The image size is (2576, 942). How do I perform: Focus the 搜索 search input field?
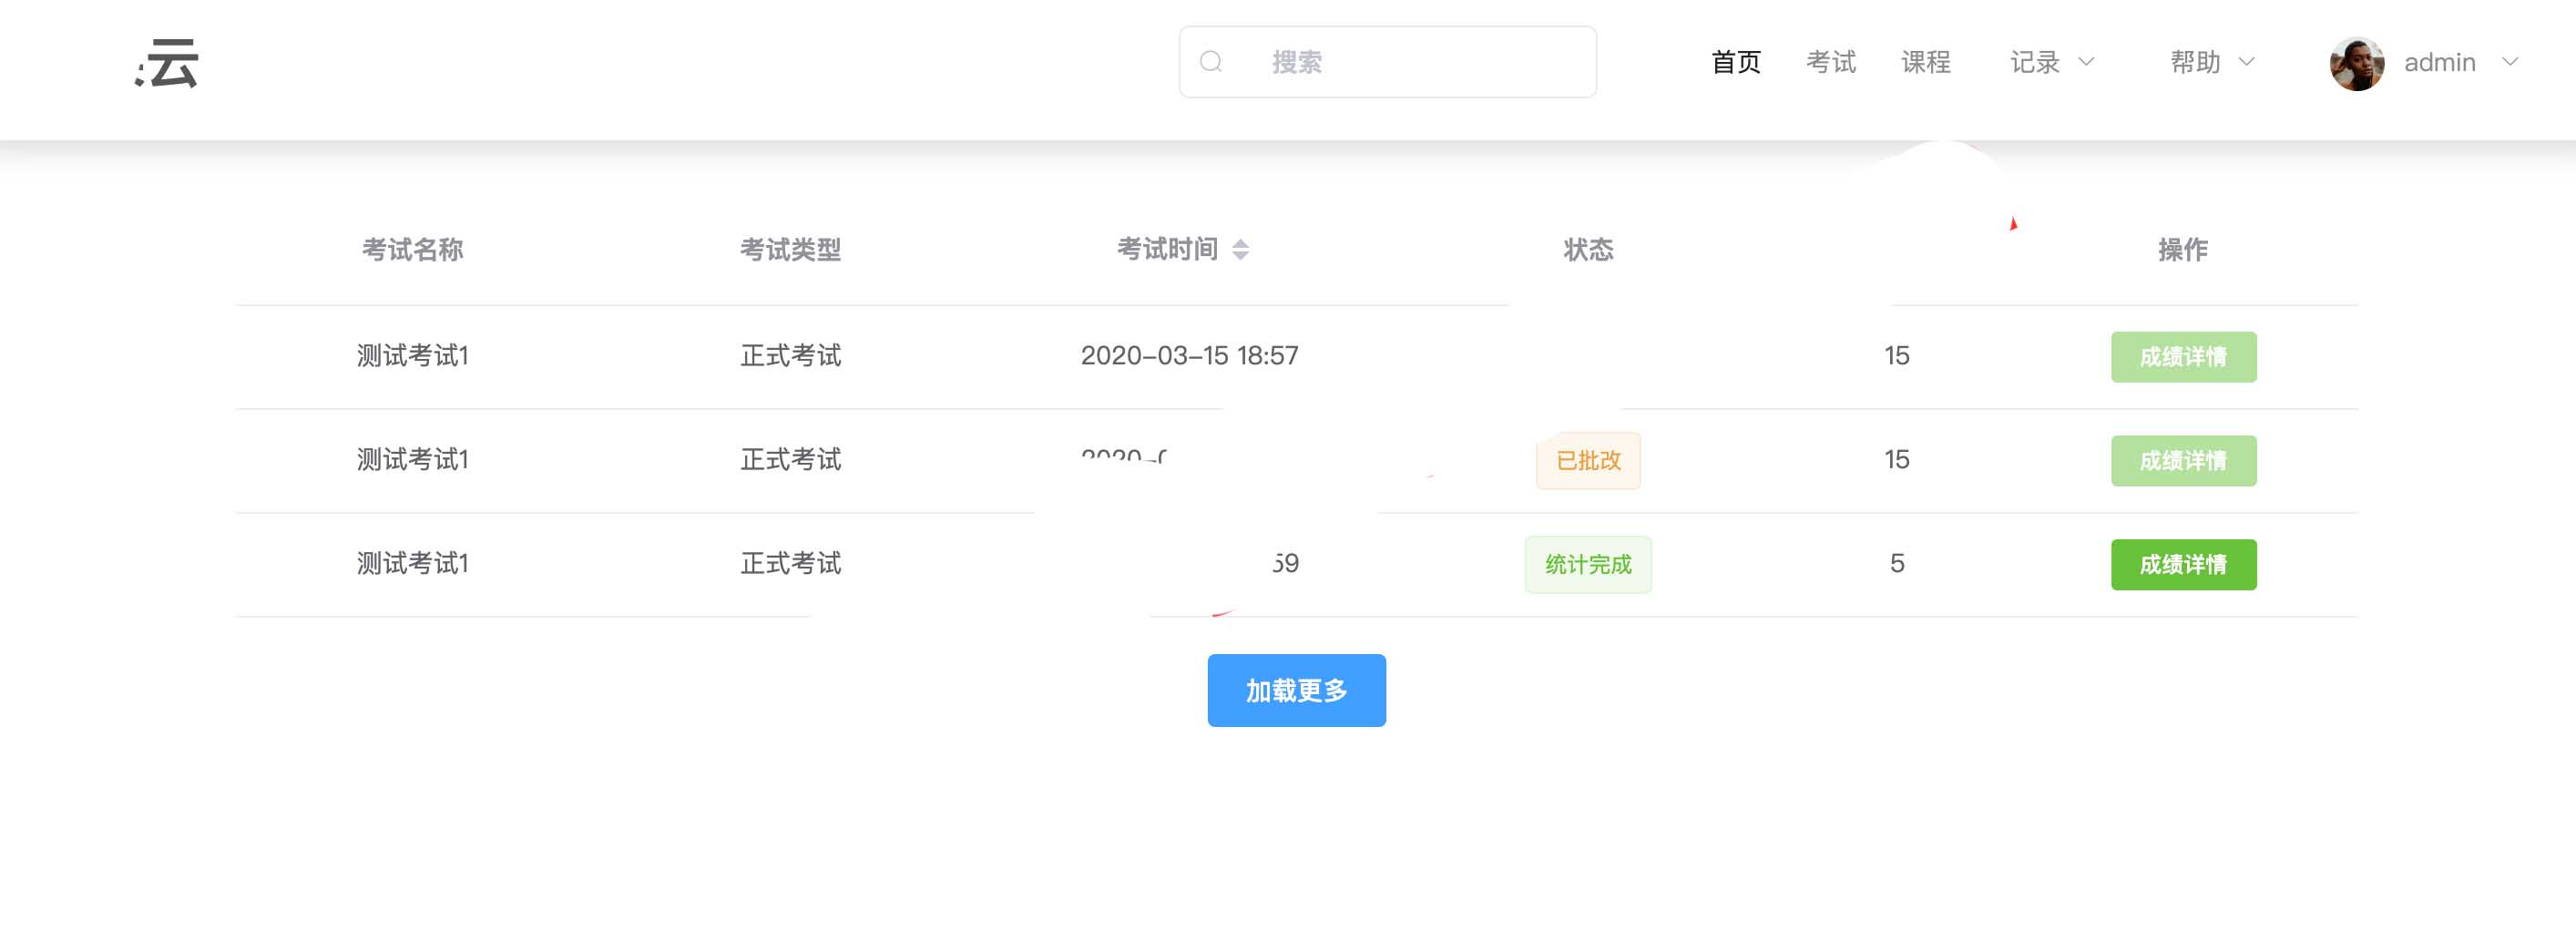tap(1420, 62)
